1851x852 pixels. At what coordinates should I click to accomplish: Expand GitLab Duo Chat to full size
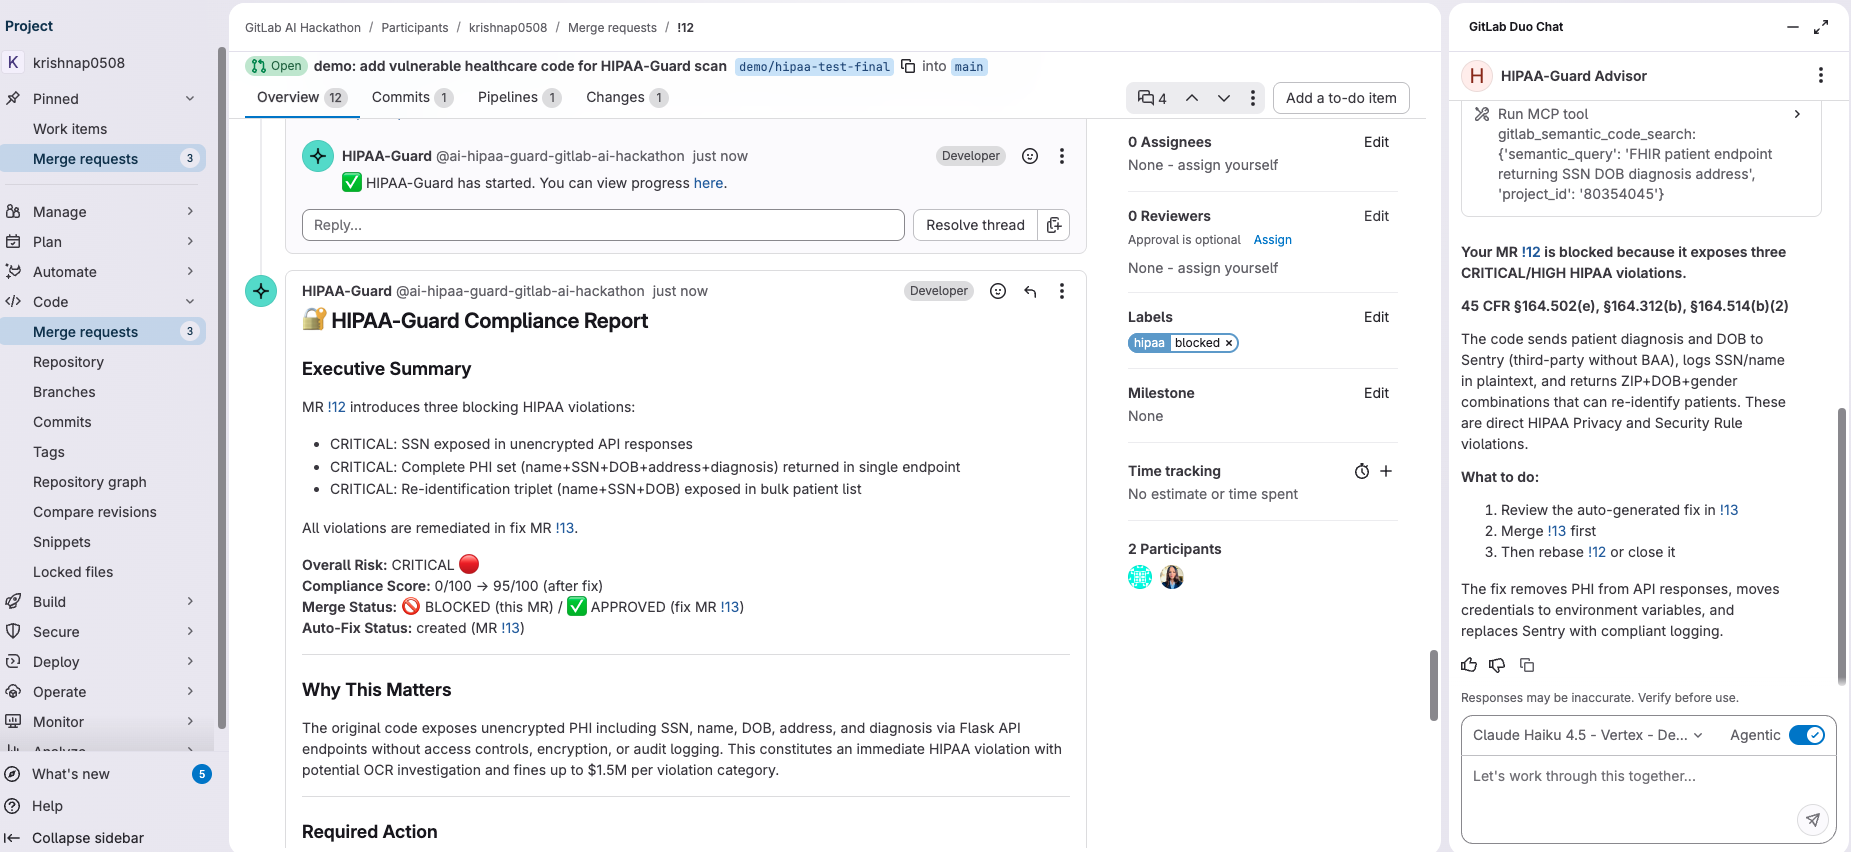pyautogui.click(x=1821, y=27)
